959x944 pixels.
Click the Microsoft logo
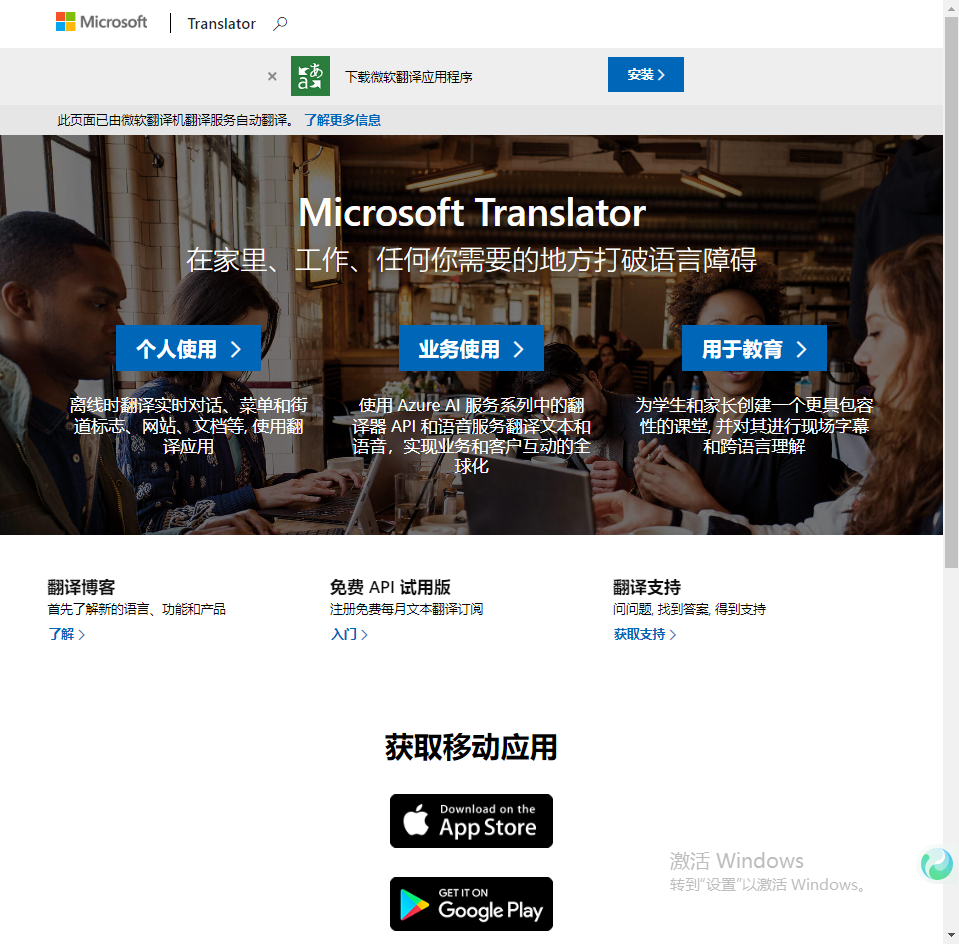(102, 22)
